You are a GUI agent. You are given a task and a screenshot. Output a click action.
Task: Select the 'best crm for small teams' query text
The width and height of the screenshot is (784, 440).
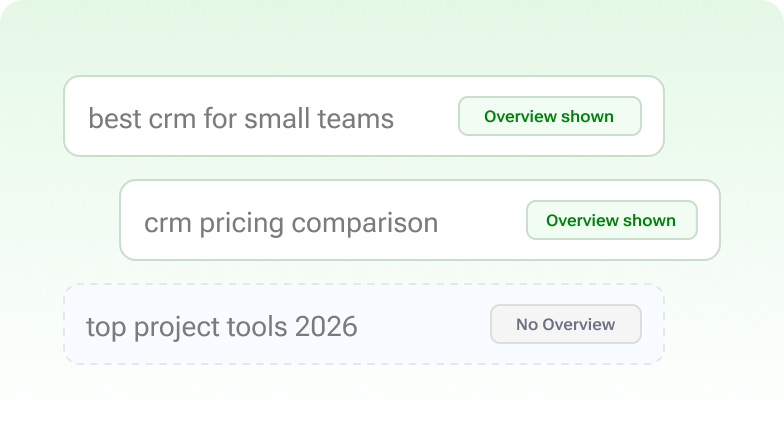pos(241,119)
